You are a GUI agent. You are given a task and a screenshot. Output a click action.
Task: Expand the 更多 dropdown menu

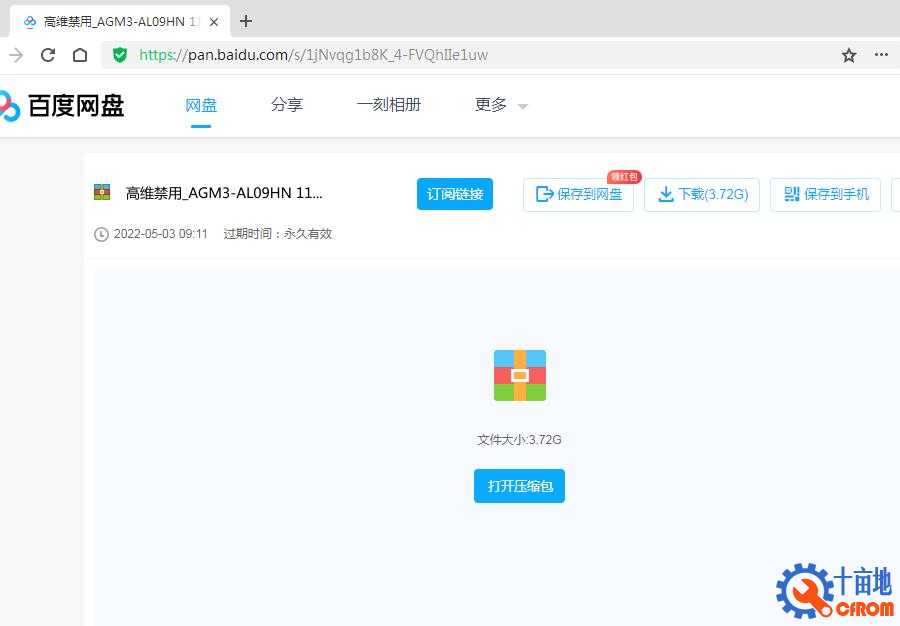pos(500,105)
